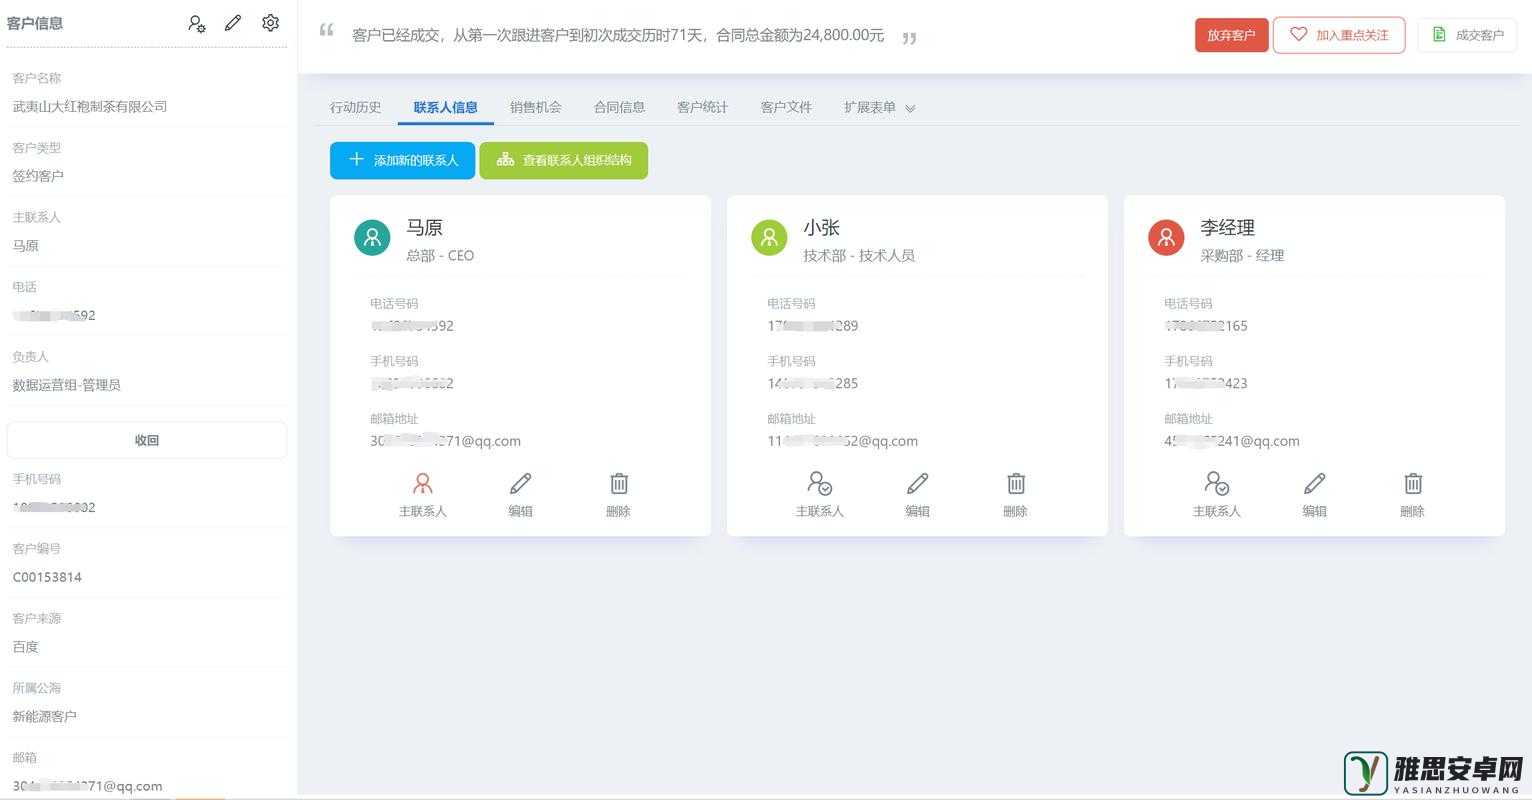
Task: Click the 马原 name heading on card
Action: (x=424, y=228)
